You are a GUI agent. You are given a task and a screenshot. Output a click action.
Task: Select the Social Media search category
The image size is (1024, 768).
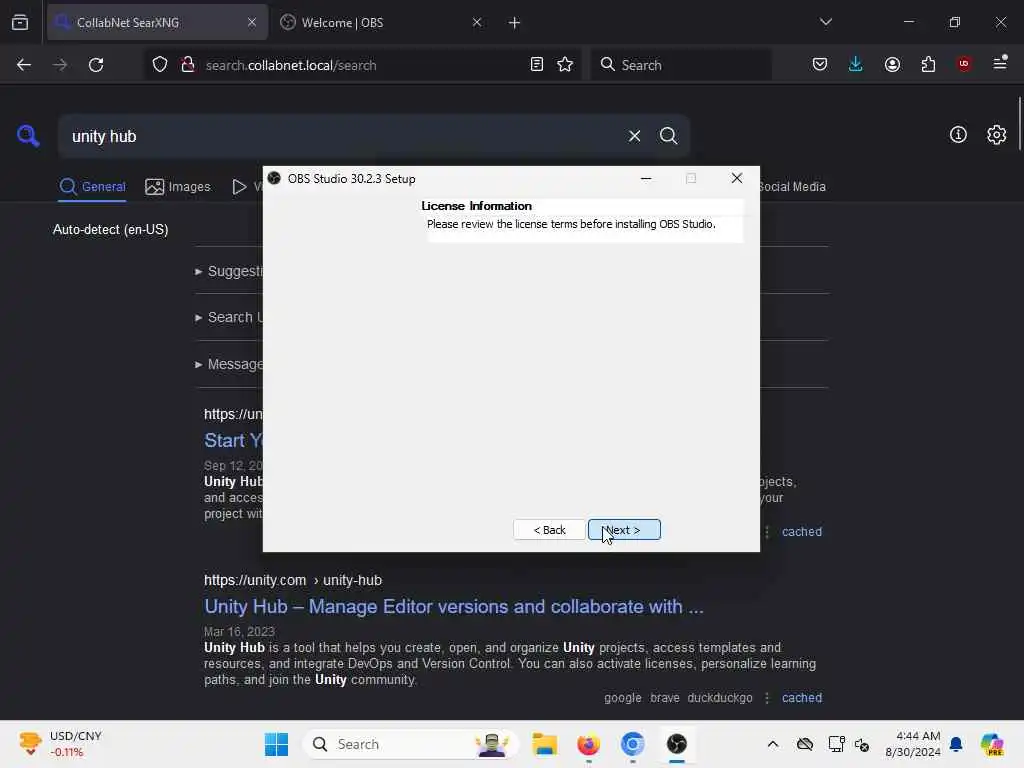click(x=792, y=187)
